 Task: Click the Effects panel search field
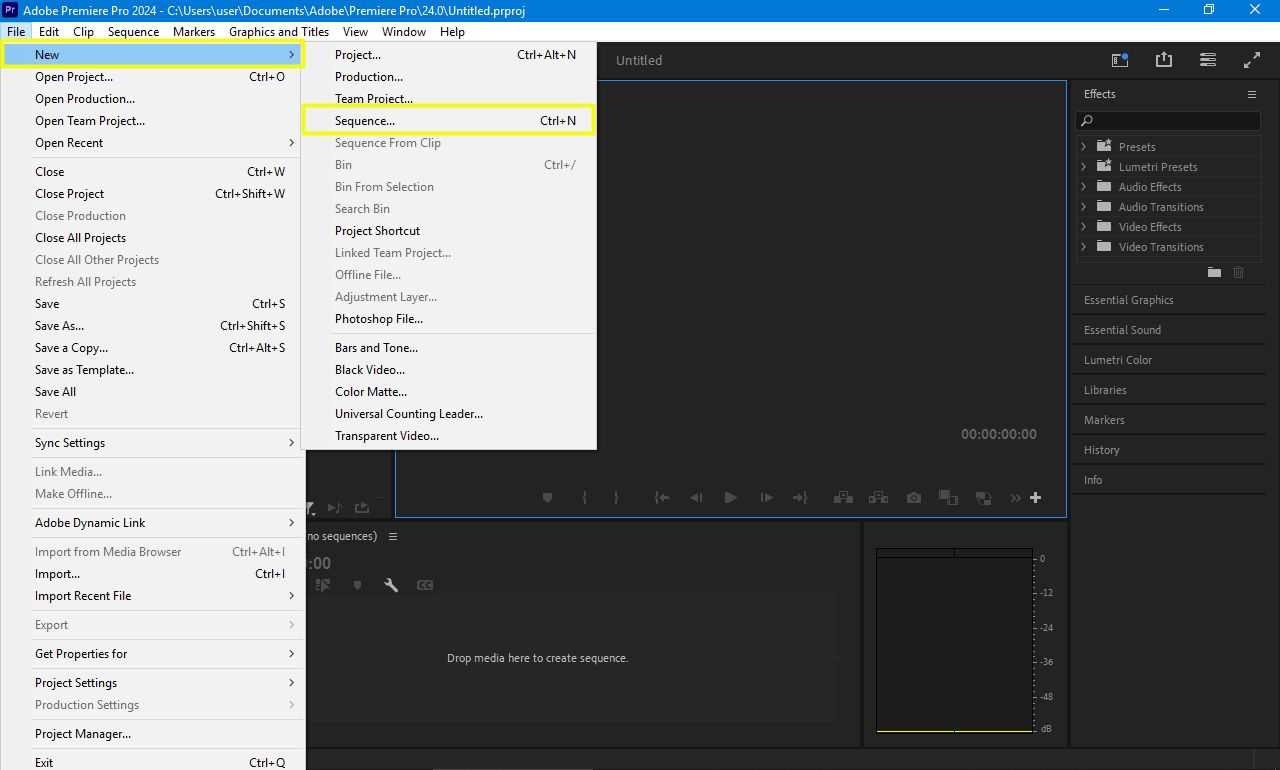coord(1168,120)
